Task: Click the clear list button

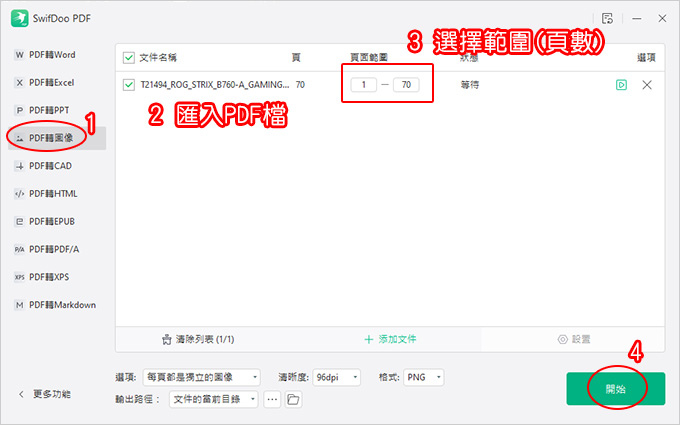Action: 198,339
